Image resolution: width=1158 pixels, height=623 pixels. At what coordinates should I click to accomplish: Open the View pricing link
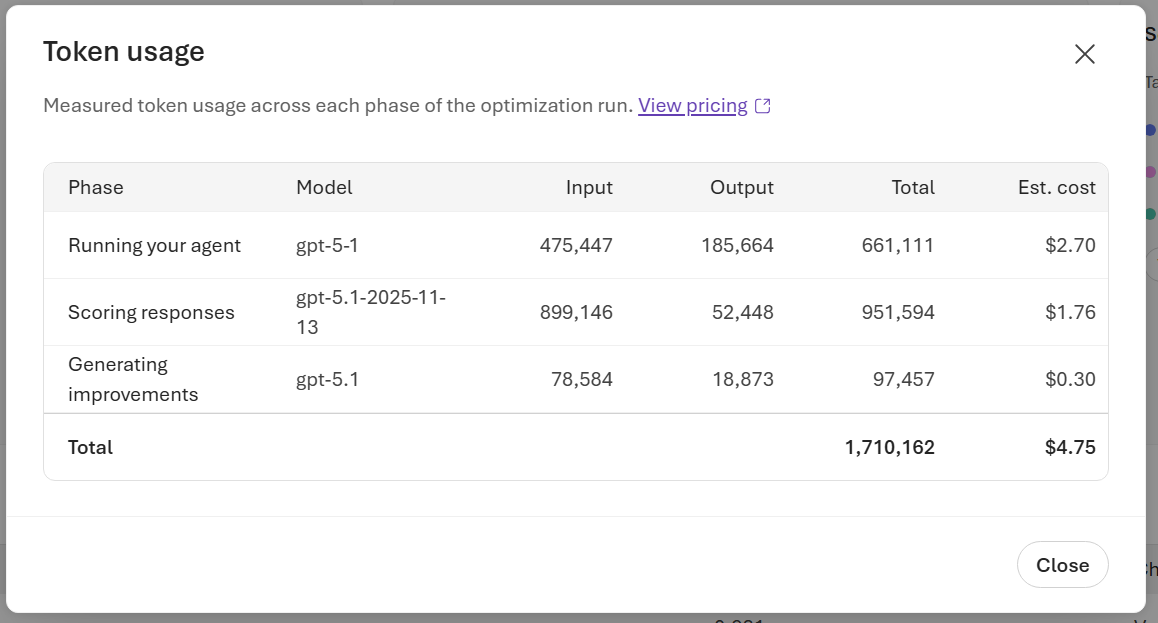click(x=693, y=106)
